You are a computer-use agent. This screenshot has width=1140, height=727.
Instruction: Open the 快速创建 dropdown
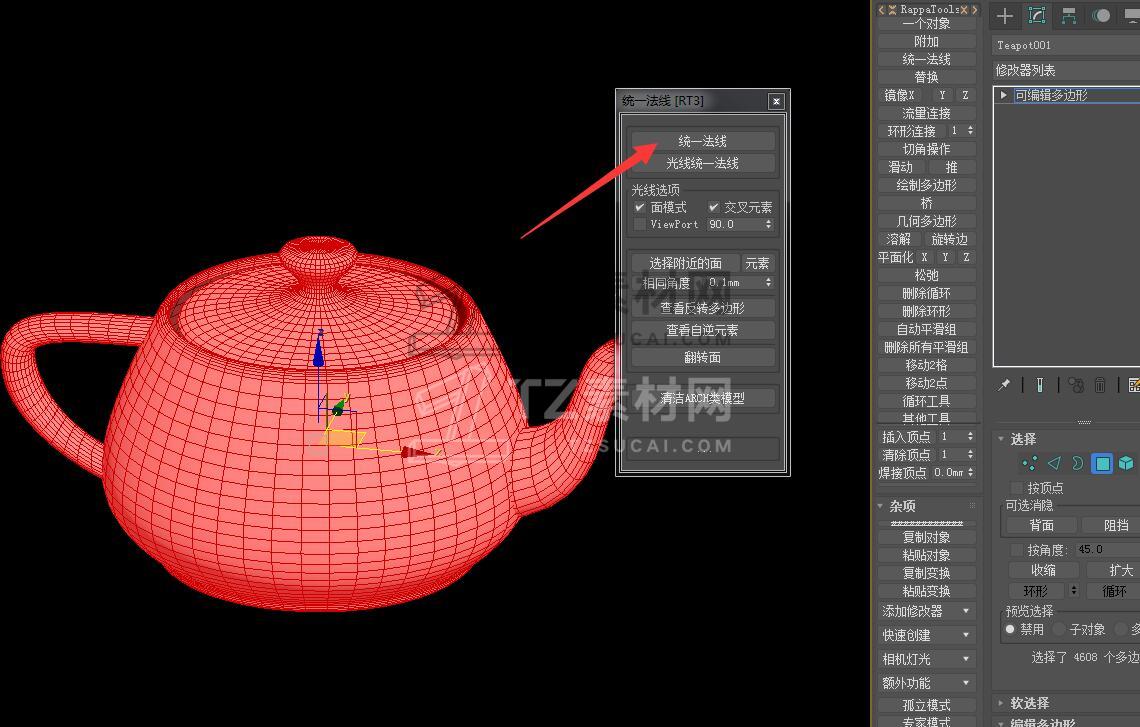(926, 635)
